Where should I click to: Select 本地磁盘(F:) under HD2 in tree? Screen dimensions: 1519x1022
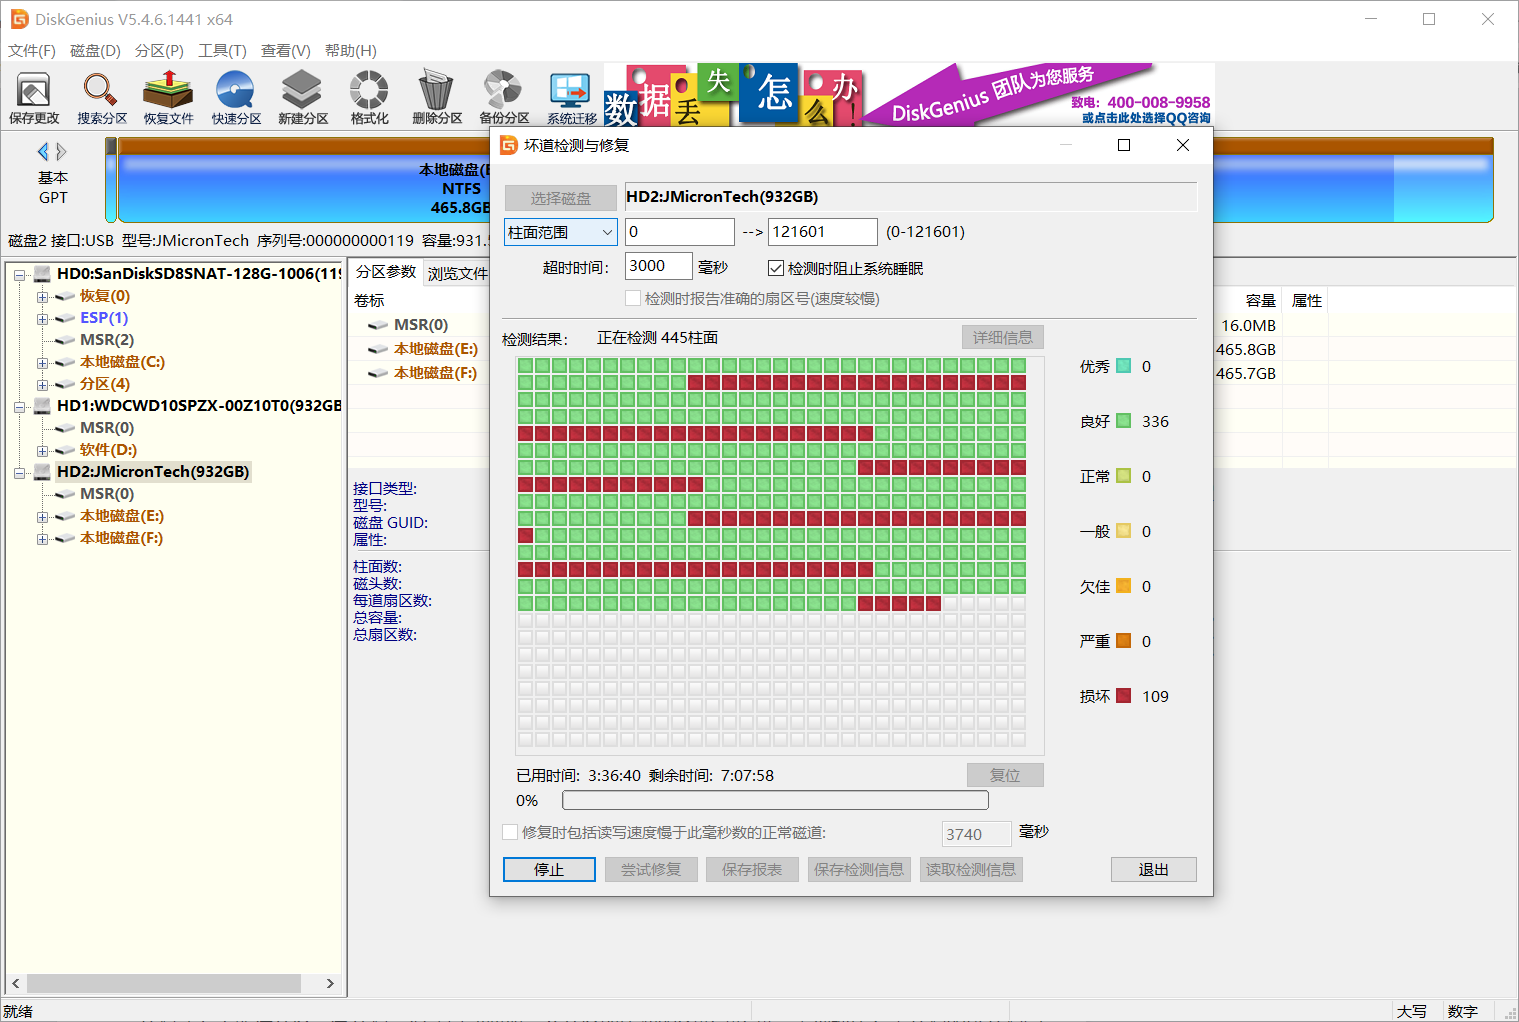pyautogui.click(x=121, y=538)
